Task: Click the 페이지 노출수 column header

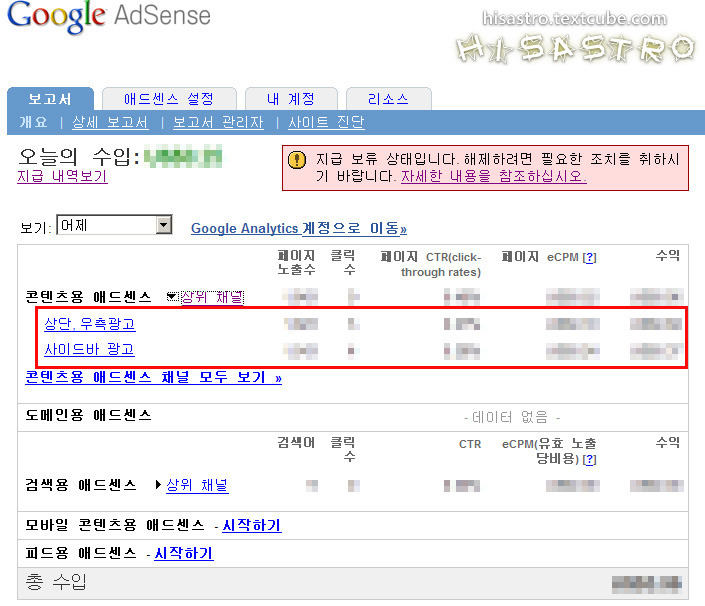Action: pos(296,263)
